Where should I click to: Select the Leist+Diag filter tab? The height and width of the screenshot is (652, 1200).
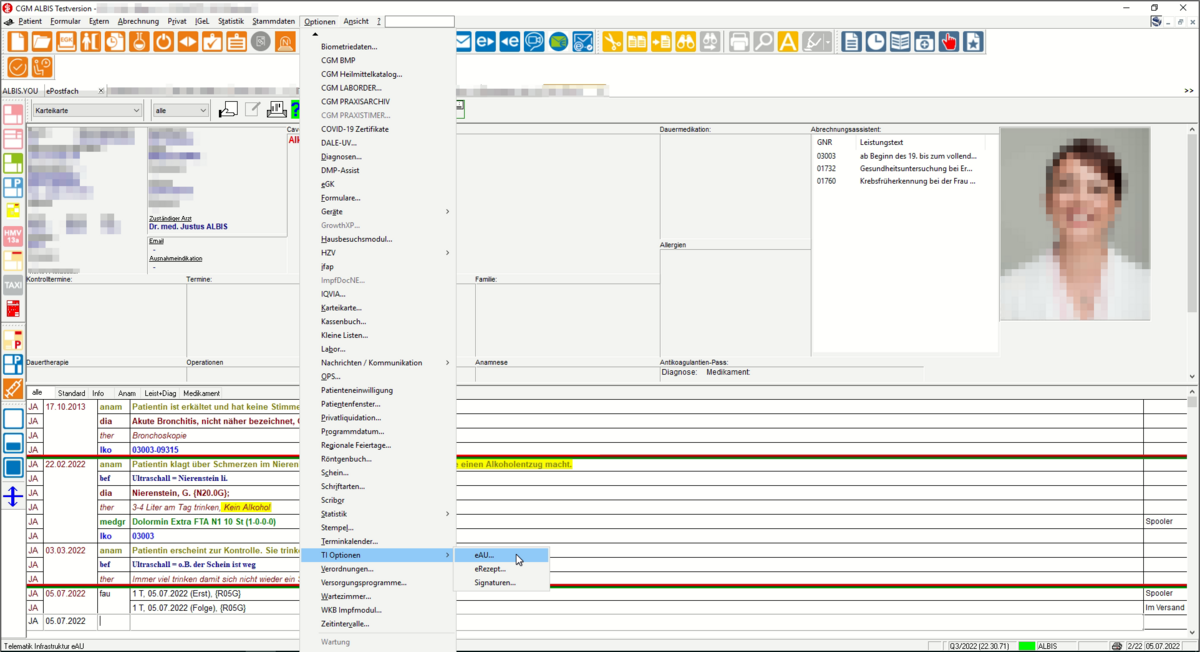160,393
